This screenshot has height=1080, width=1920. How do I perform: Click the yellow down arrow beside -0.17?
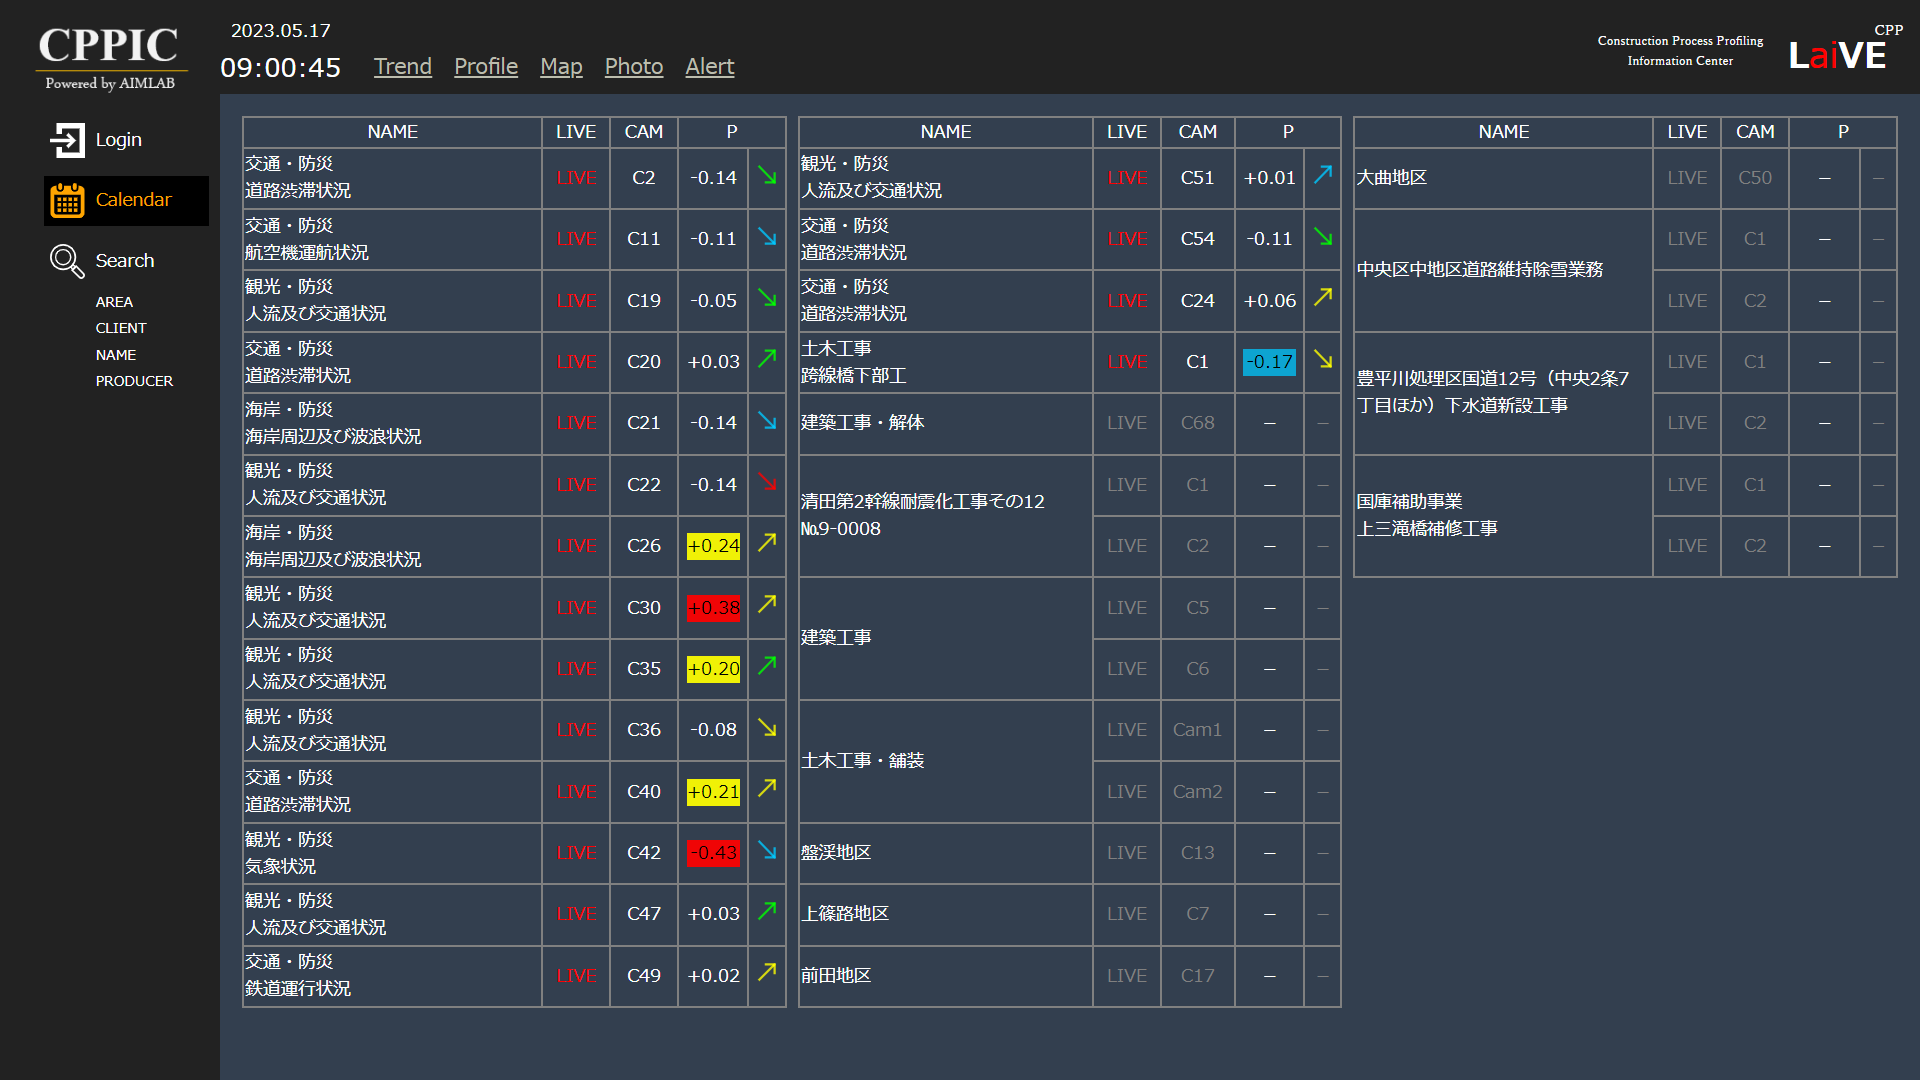click(x=1323, y=360)
